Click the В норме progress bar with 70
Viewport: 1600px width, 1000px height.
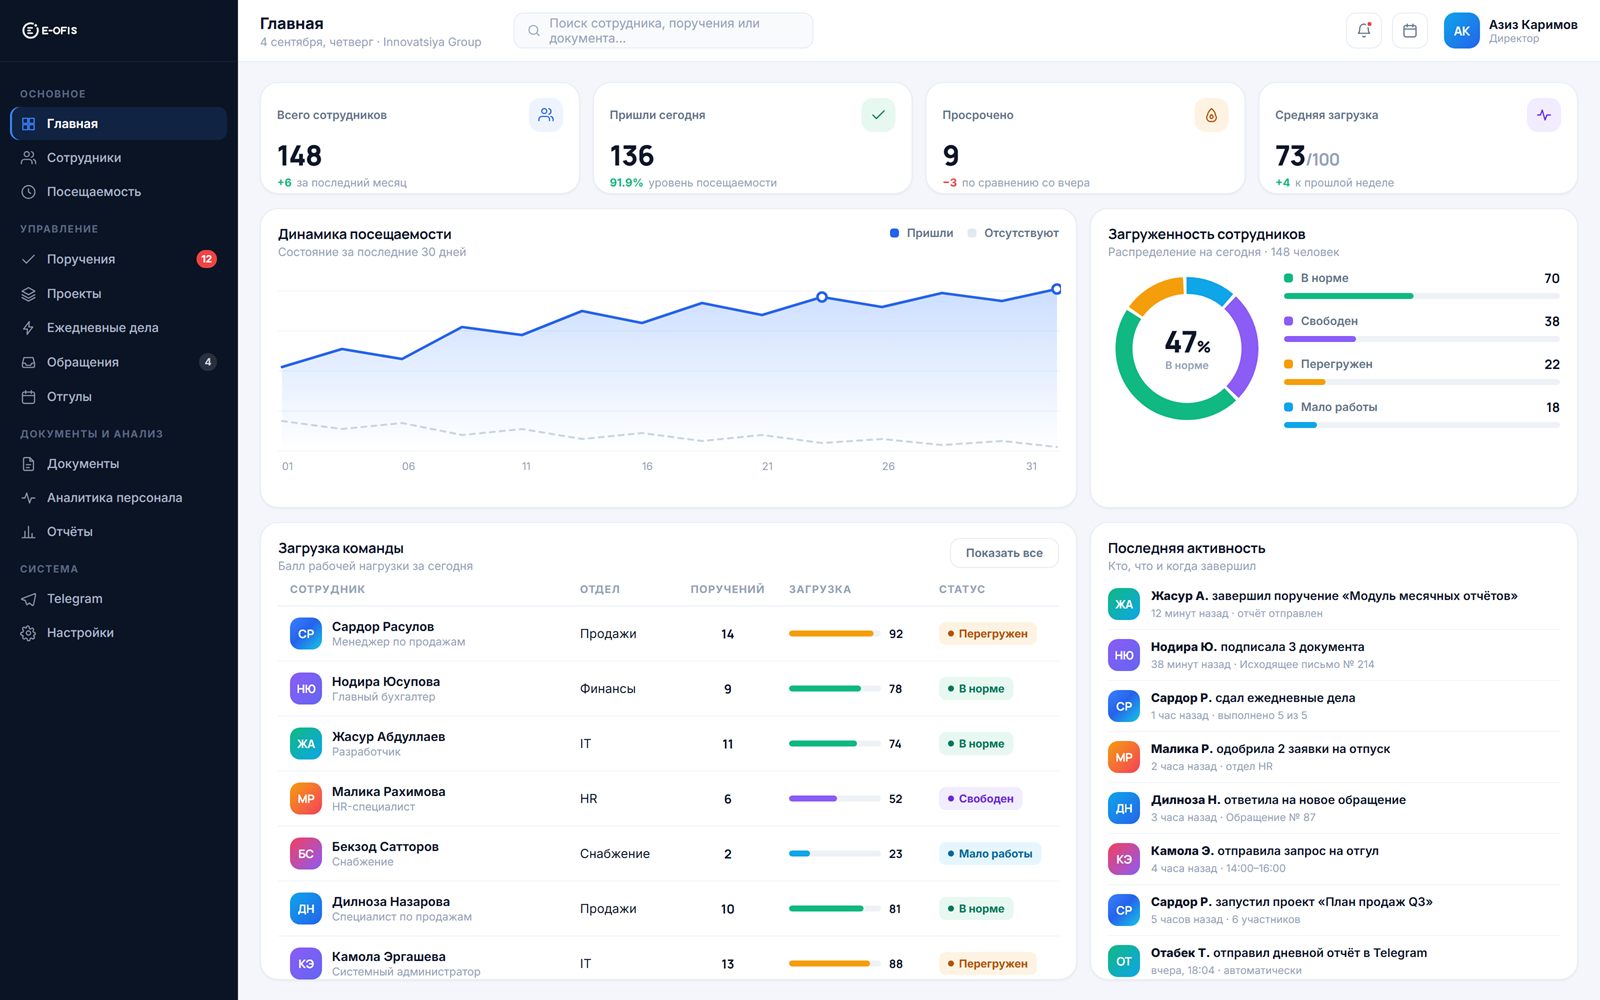coord(1421,296)
